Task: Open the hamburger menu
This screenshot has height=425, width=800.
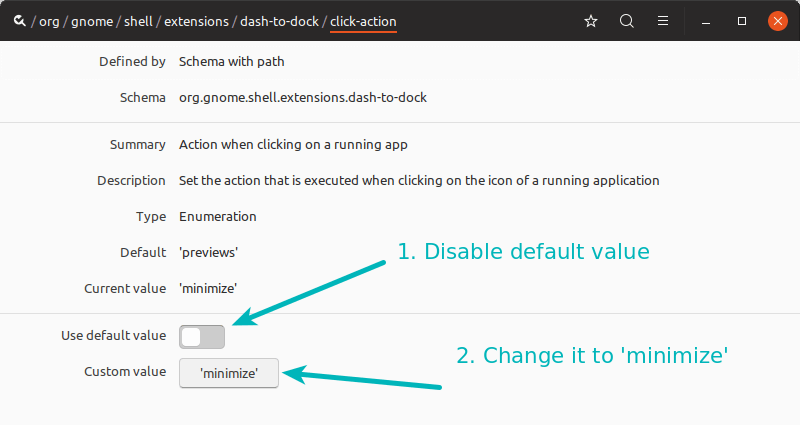Action: coord(663,21)
